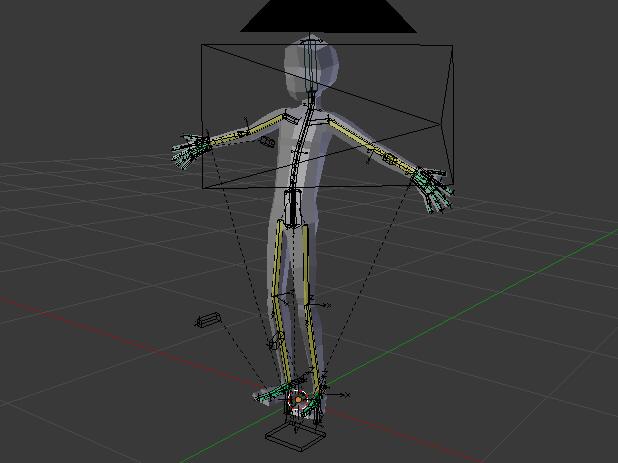618x463 pixels.
Task: Select the yellow thigh bone of screen-left leg
Action: click(x=277, y=260)
